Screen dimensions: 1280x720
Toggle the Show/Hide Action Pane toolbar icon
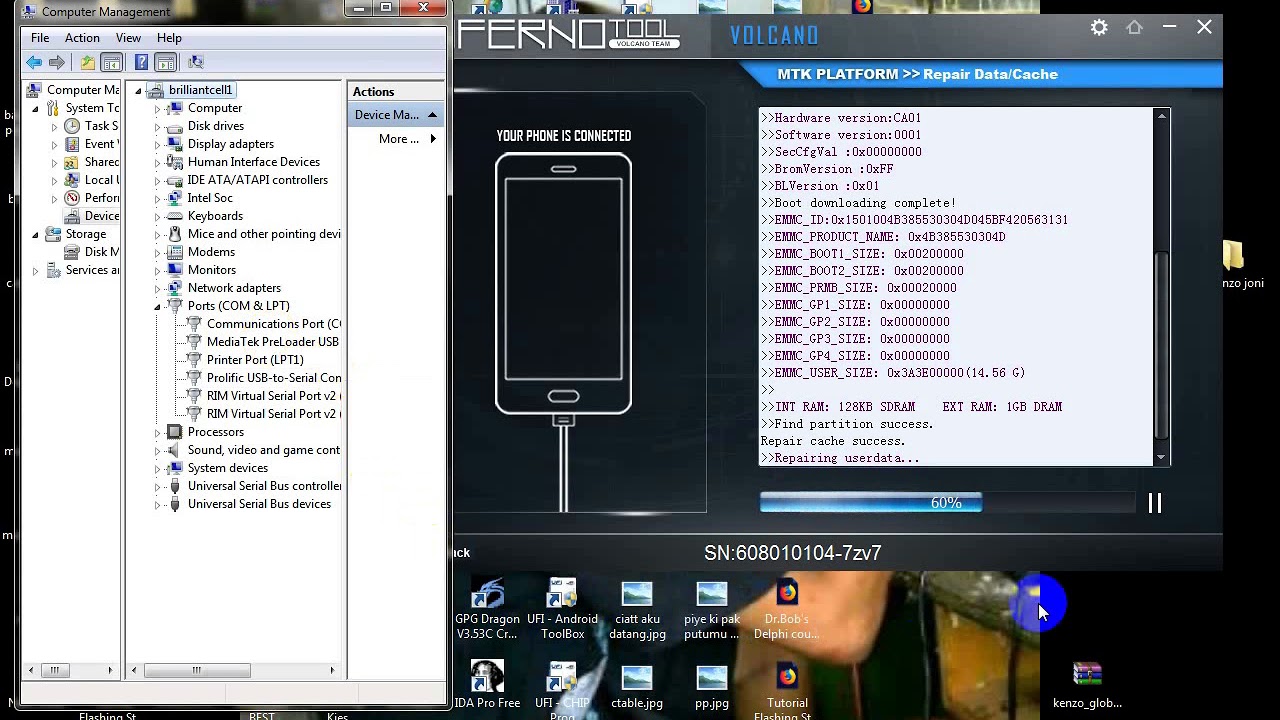click(166, 63)
